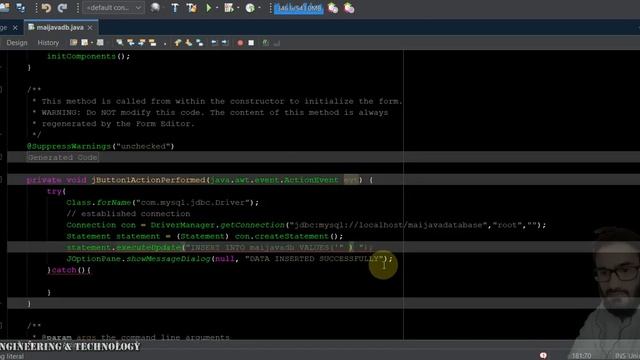Click the Uncomment code icon
This screenshot has height=360, width=640.
[x=277, y=42]
